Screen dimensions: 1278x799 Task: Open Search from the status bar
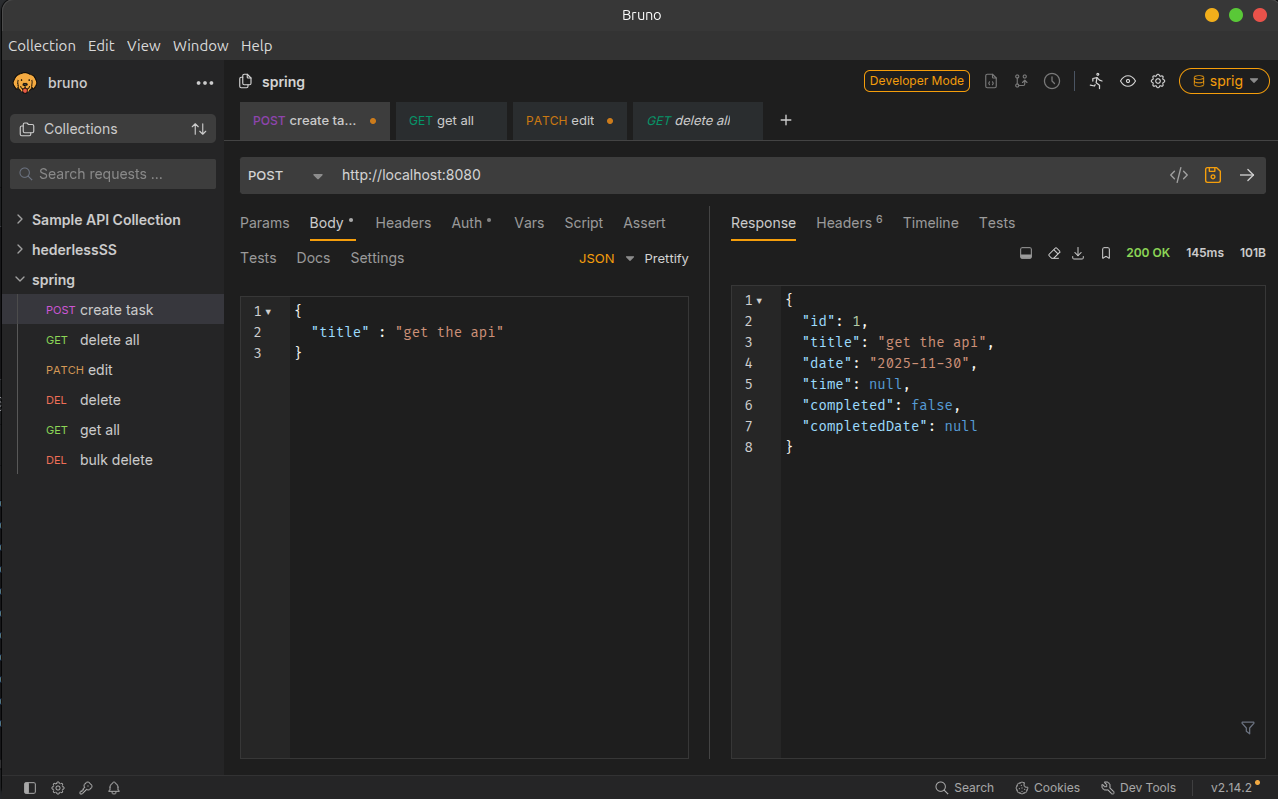[965, 788]
